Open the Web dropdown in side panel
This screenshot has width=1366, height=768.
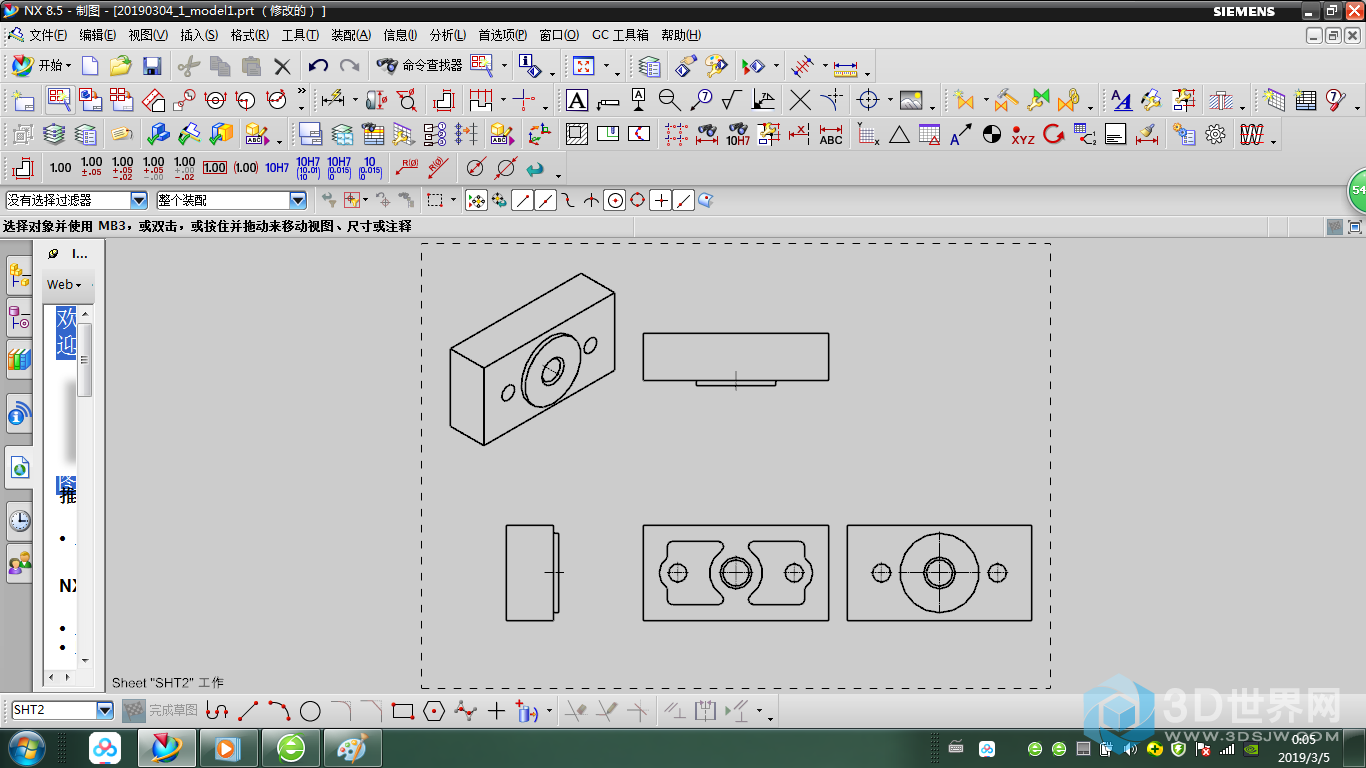[65, 284]
